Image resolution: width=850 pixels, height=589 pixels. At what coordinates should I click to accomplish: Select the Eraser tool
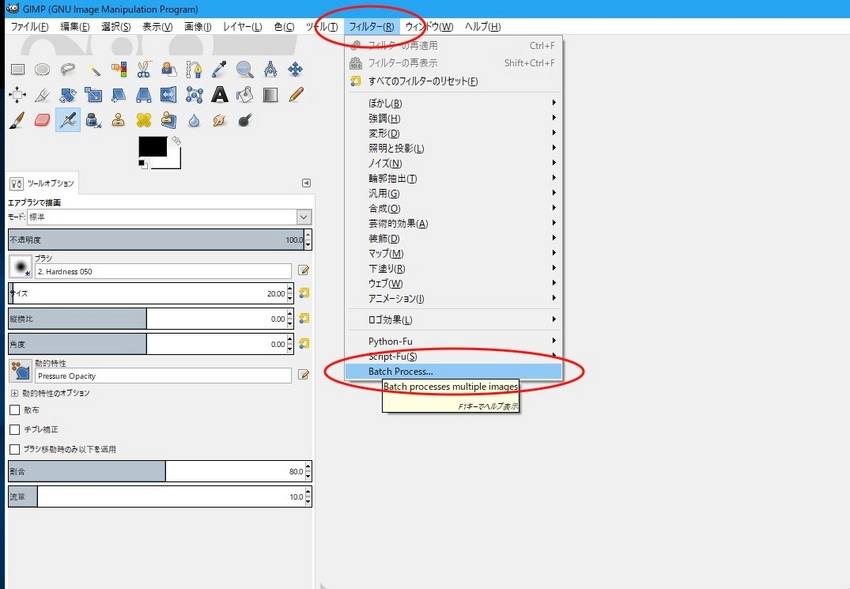click(42, 120)
